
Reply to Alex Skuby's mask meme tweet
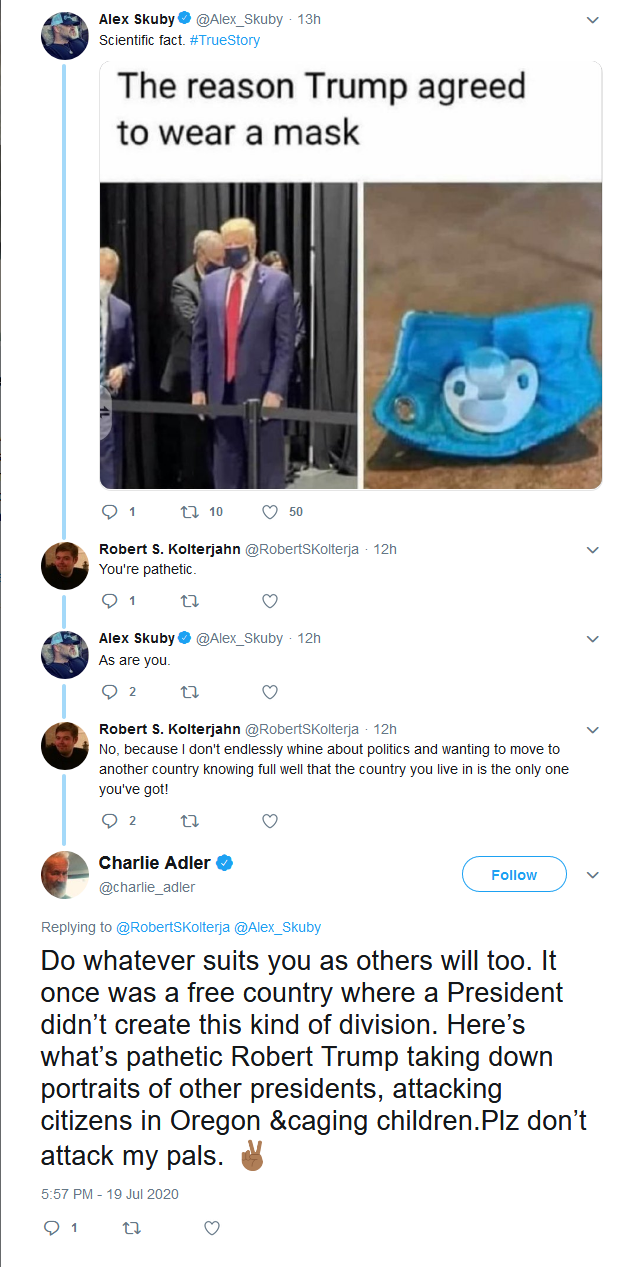pos(111,512)
